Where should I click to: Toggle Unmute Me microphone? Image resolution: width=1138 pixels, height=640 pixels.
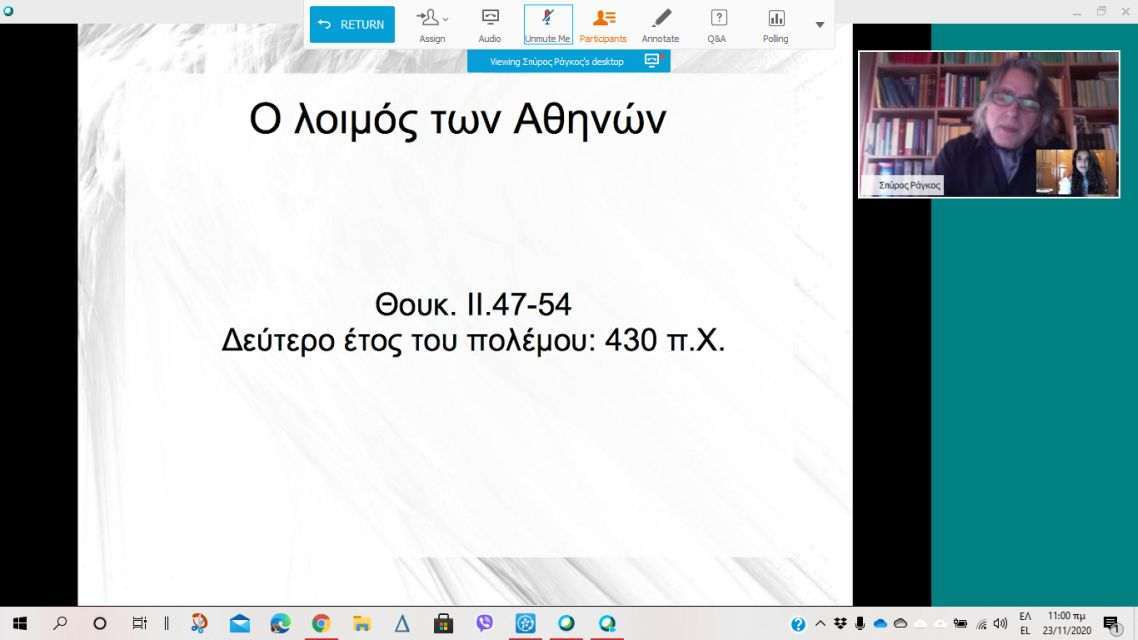tap(548, 25)
